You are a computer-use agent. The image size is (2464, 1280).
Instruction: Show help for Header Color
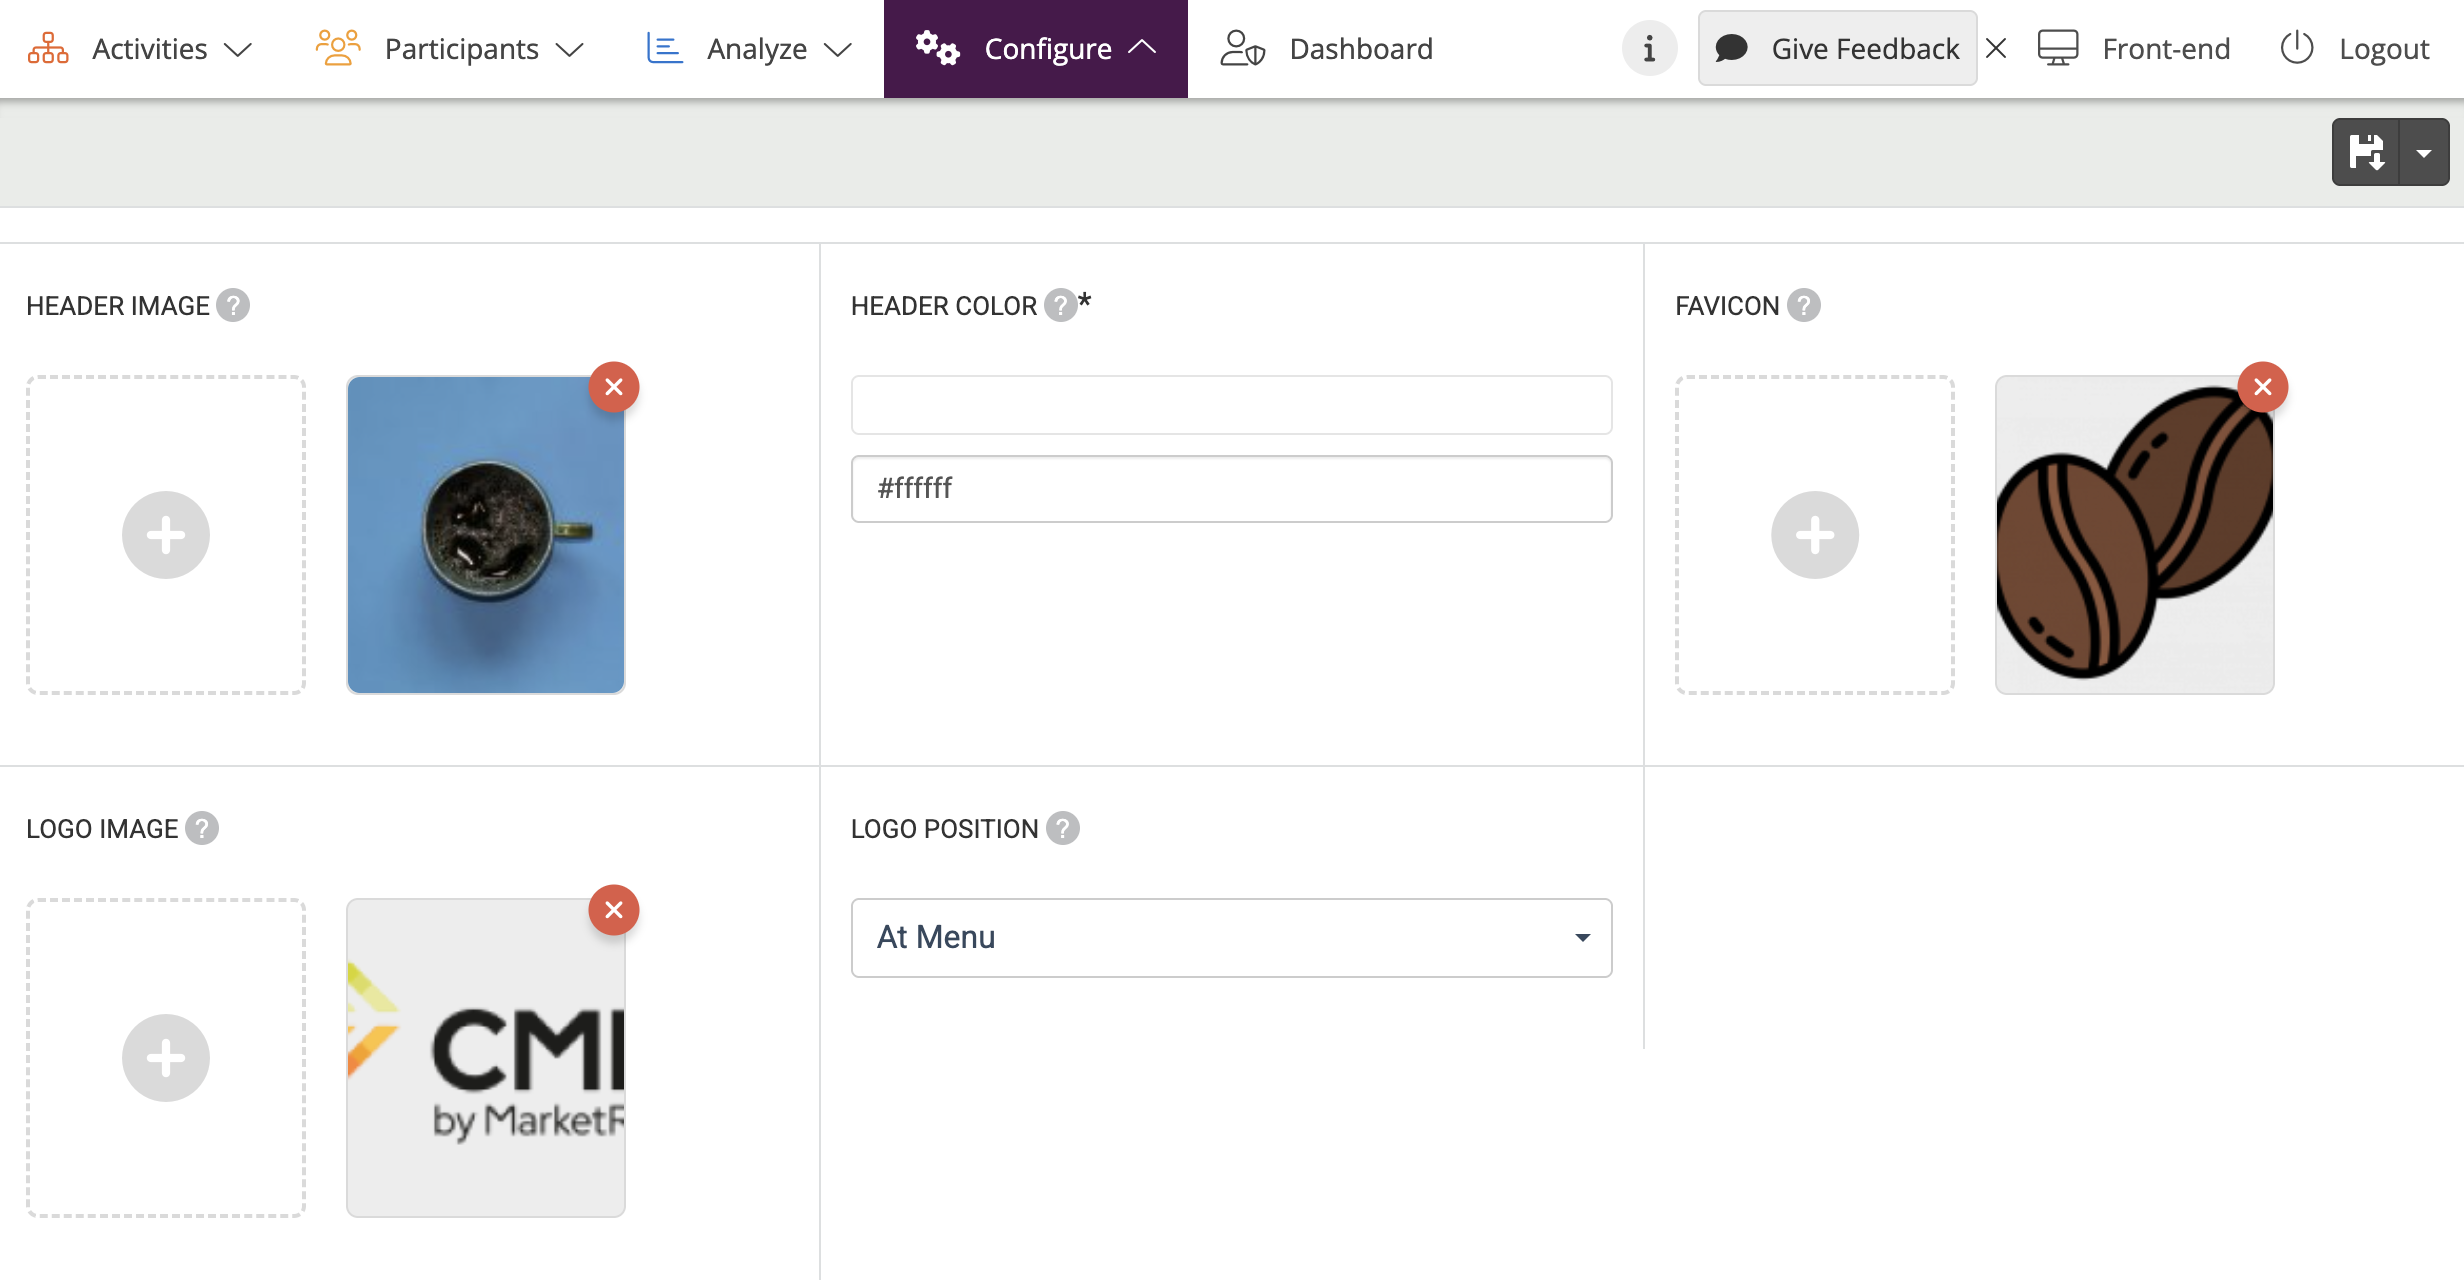click(x=1060, y=305)
